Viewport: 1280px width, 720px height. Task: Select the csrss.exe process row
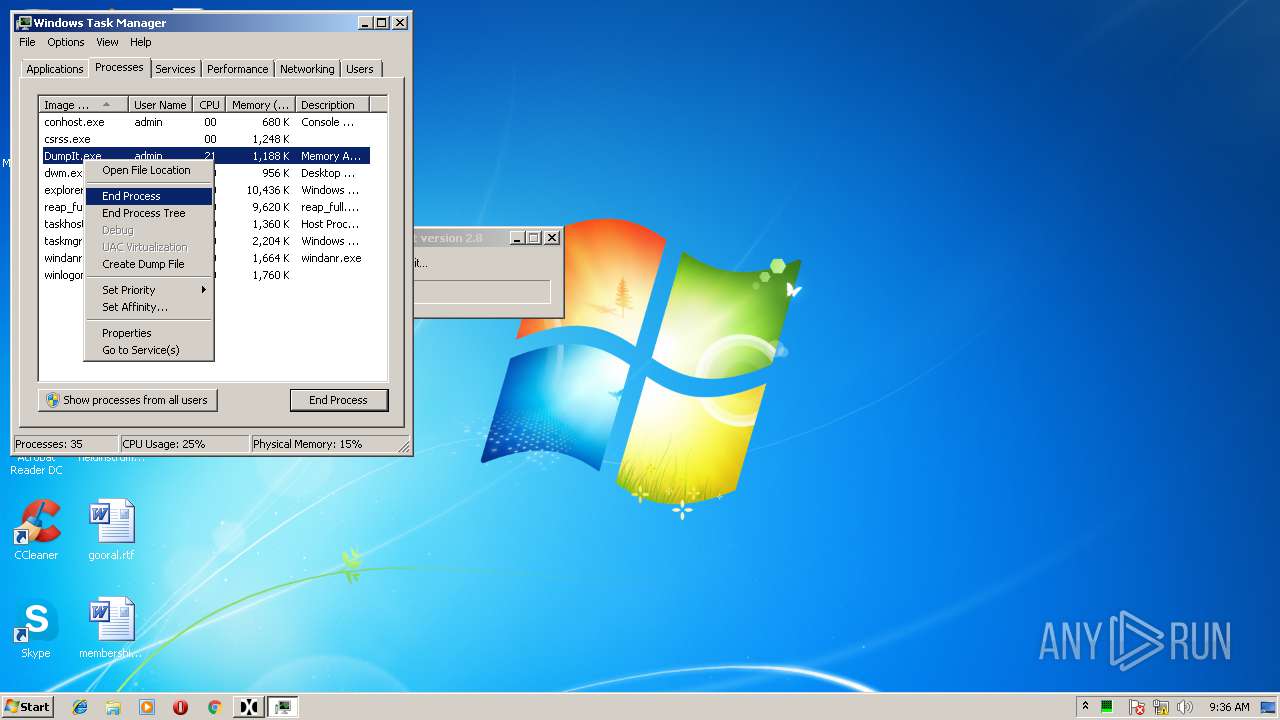205,139
